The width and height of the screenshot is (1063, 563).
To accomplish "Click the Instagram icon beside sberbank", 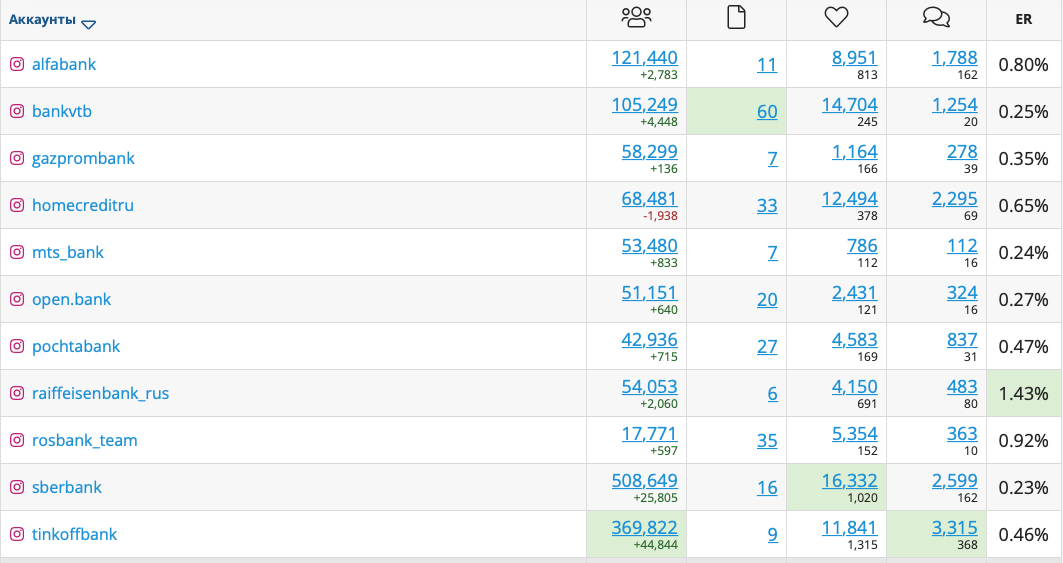I will pyautogui.click(x=17, y=487).
